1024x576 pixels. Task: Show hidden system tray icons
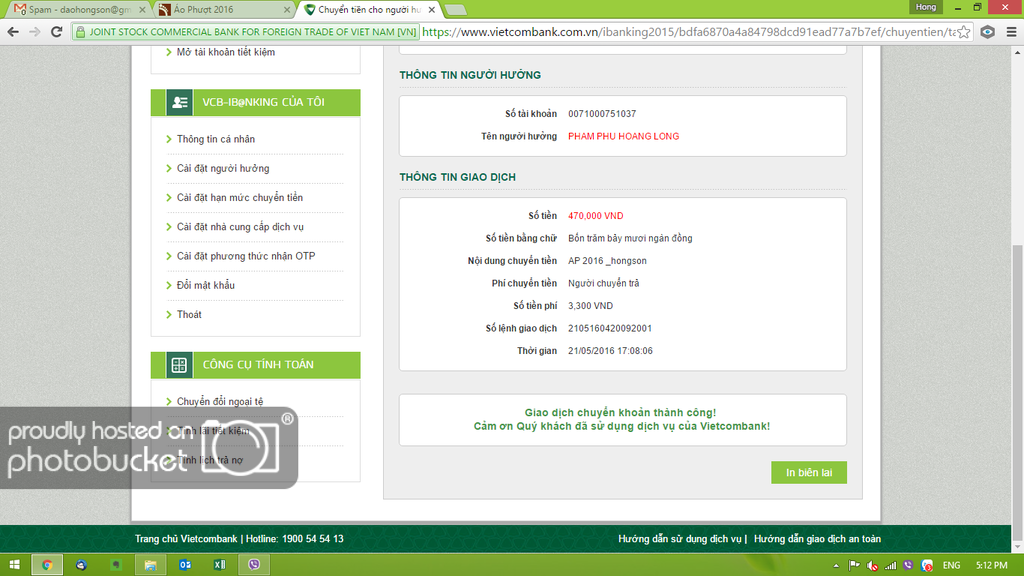tap(836, 566)
